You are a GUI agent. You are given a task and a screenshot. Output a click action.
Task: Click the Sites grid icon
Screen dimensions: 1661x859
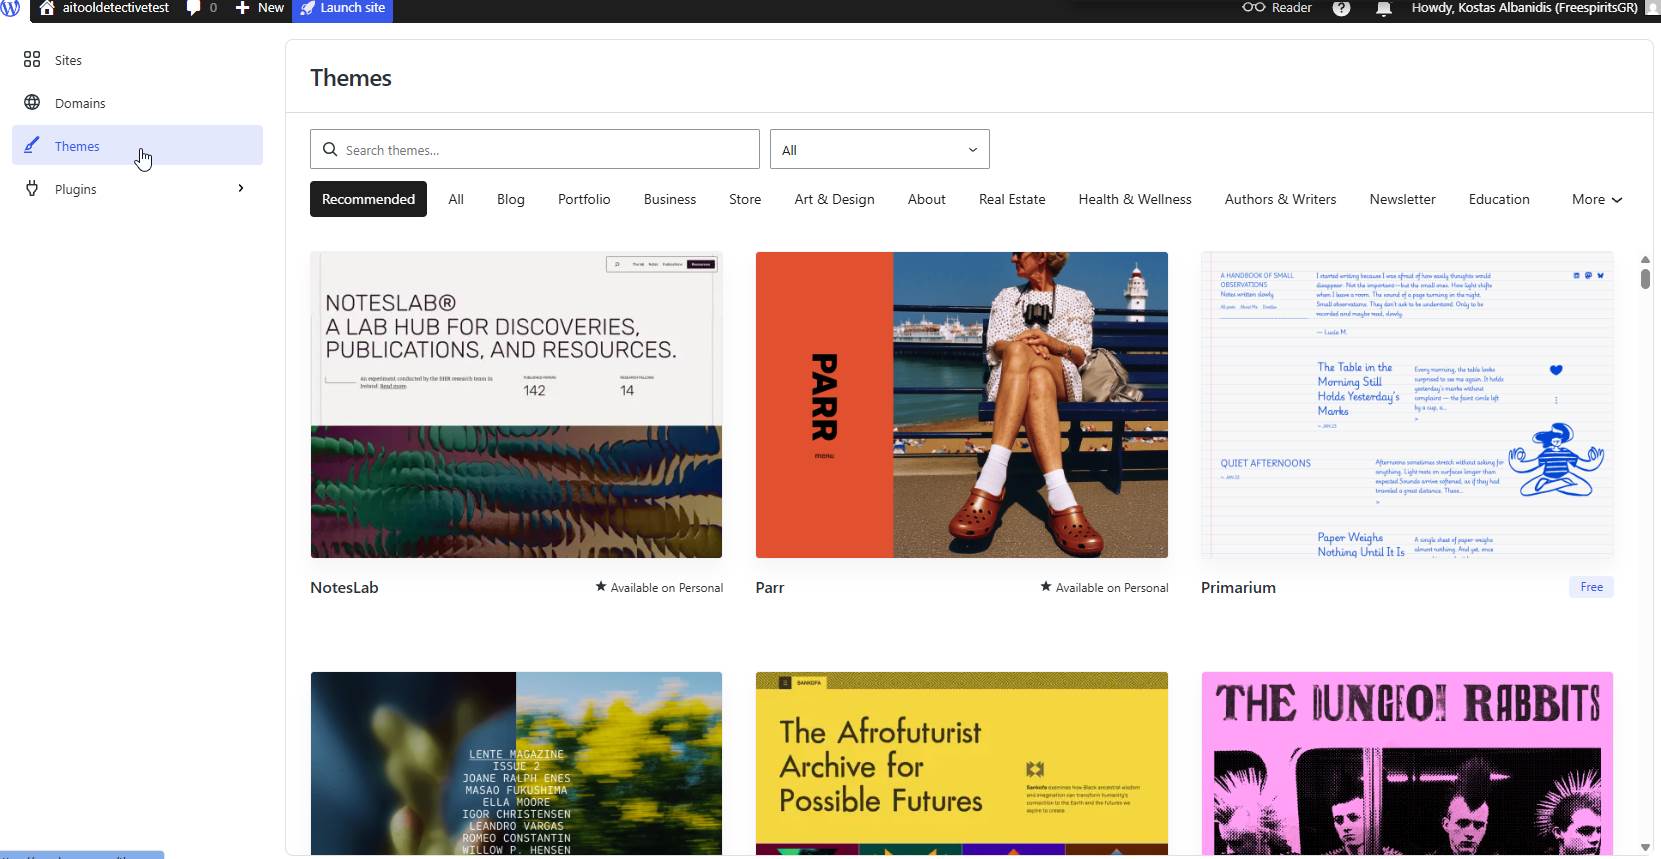click(x=32, y=60)
